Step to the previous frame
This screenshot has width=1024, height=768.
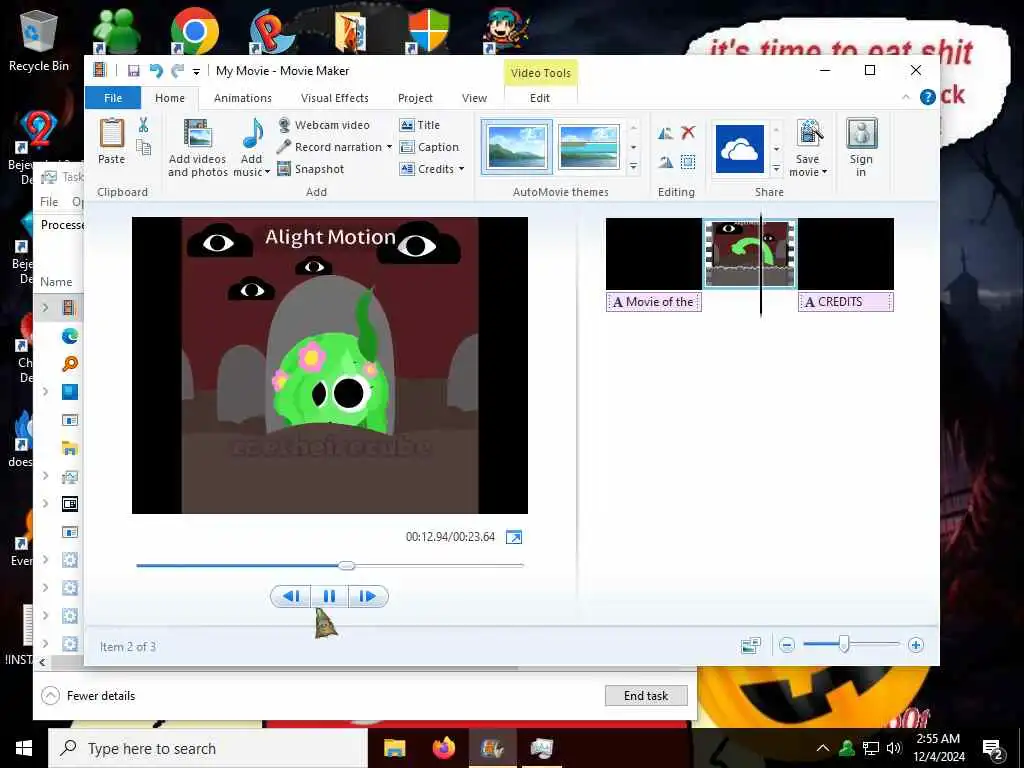(291, 596)
